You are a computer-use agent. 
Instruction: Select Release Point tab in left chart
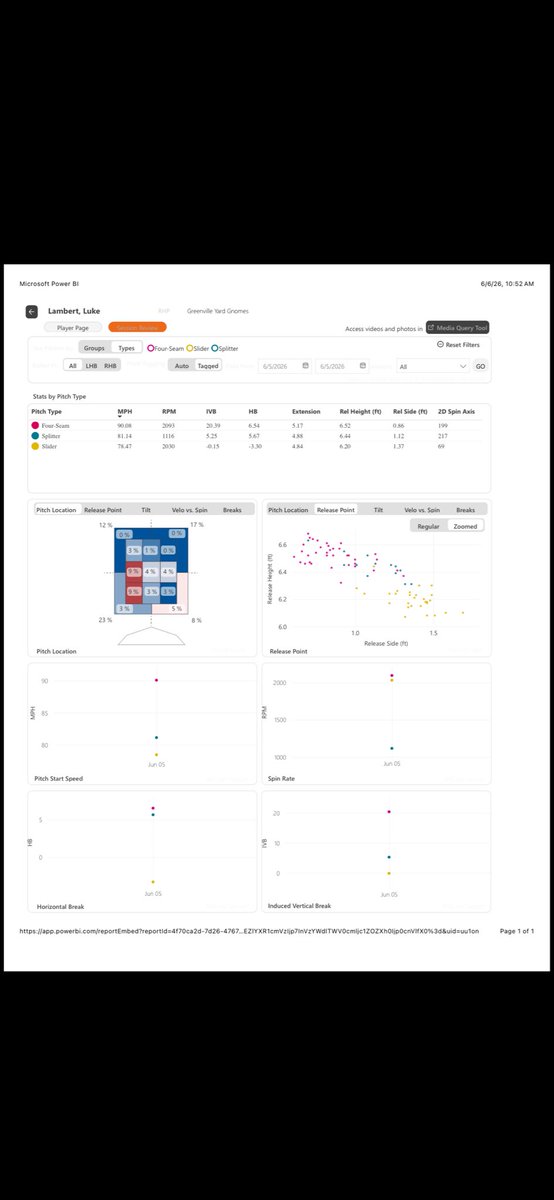pos(104,510)
